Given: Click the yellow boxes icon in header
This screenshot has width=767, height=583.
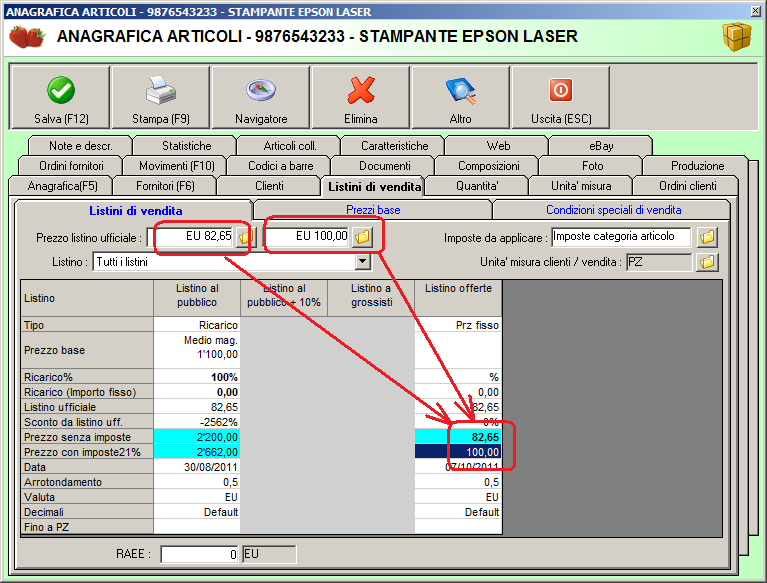Looking at the screenshot, I should tap(737, 37).
